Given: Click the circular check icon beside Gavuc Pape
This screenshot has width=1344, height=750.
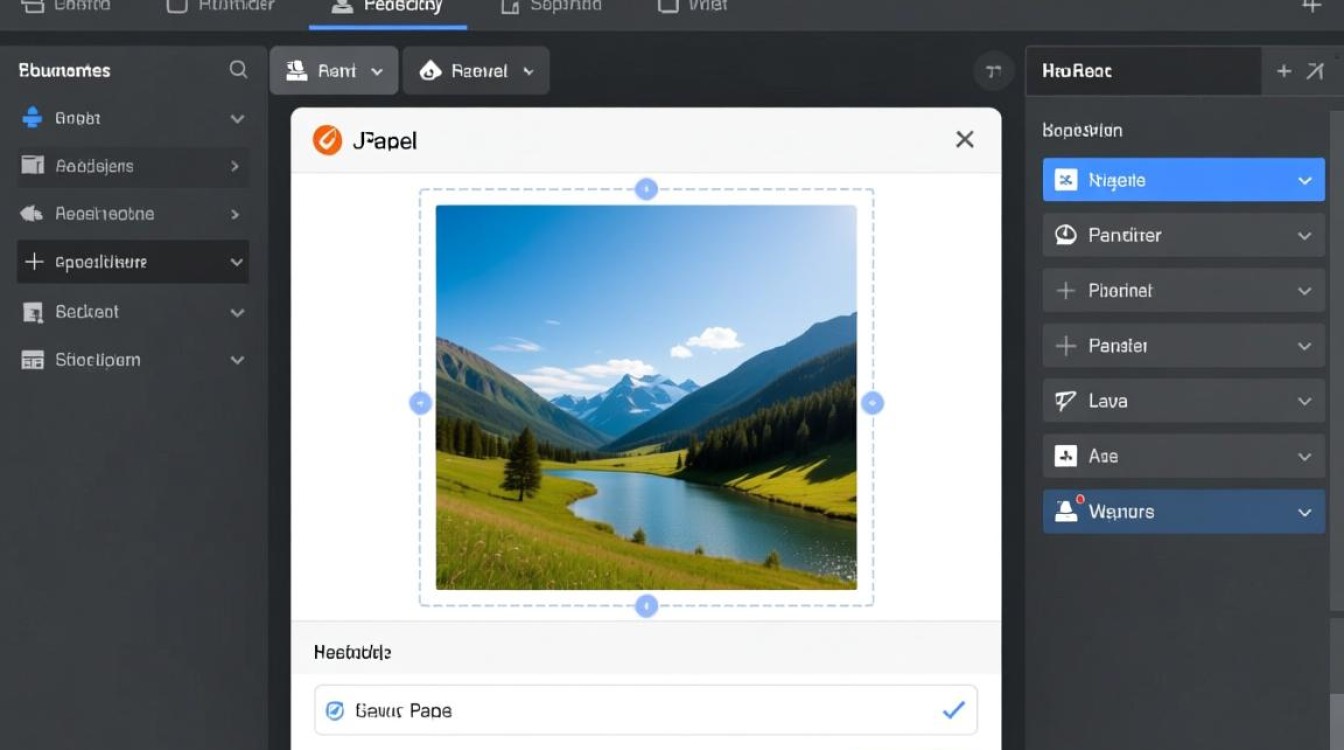Looking at the screenshot, I should (335, 710).
